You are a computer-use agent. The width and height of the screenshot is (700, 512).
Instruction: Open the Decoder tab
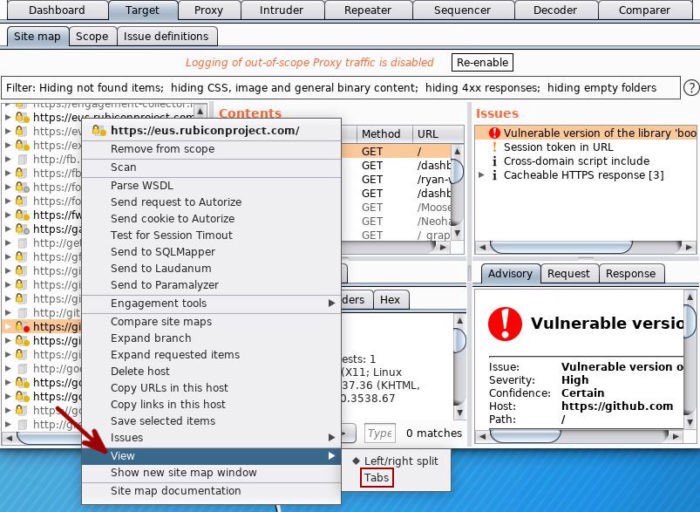(555, 10)
